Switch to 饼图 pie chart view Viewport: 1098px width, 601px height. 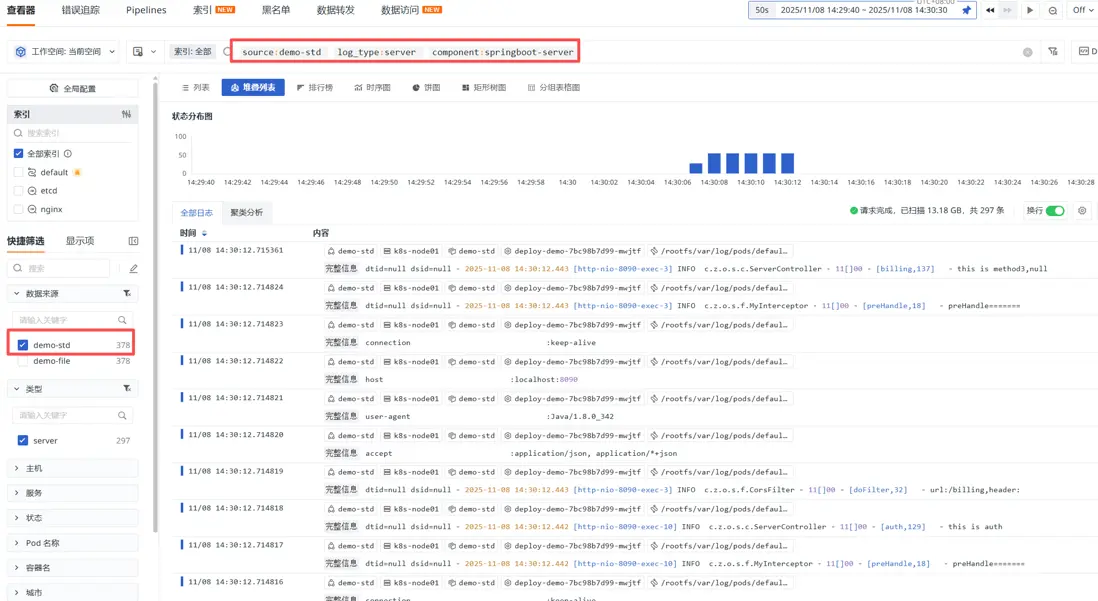pos(426,88)
